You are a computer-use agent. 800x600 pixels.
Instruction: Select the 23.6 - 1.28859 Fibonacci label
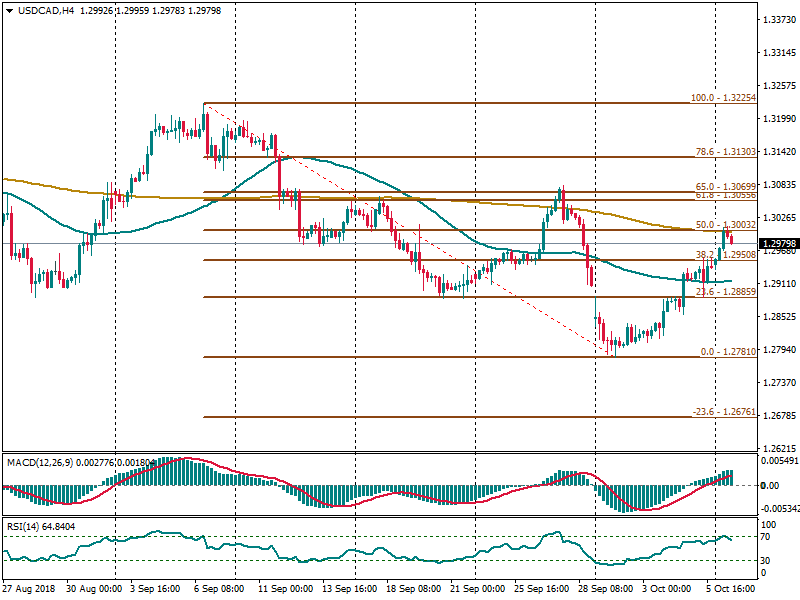coord(724,292)
